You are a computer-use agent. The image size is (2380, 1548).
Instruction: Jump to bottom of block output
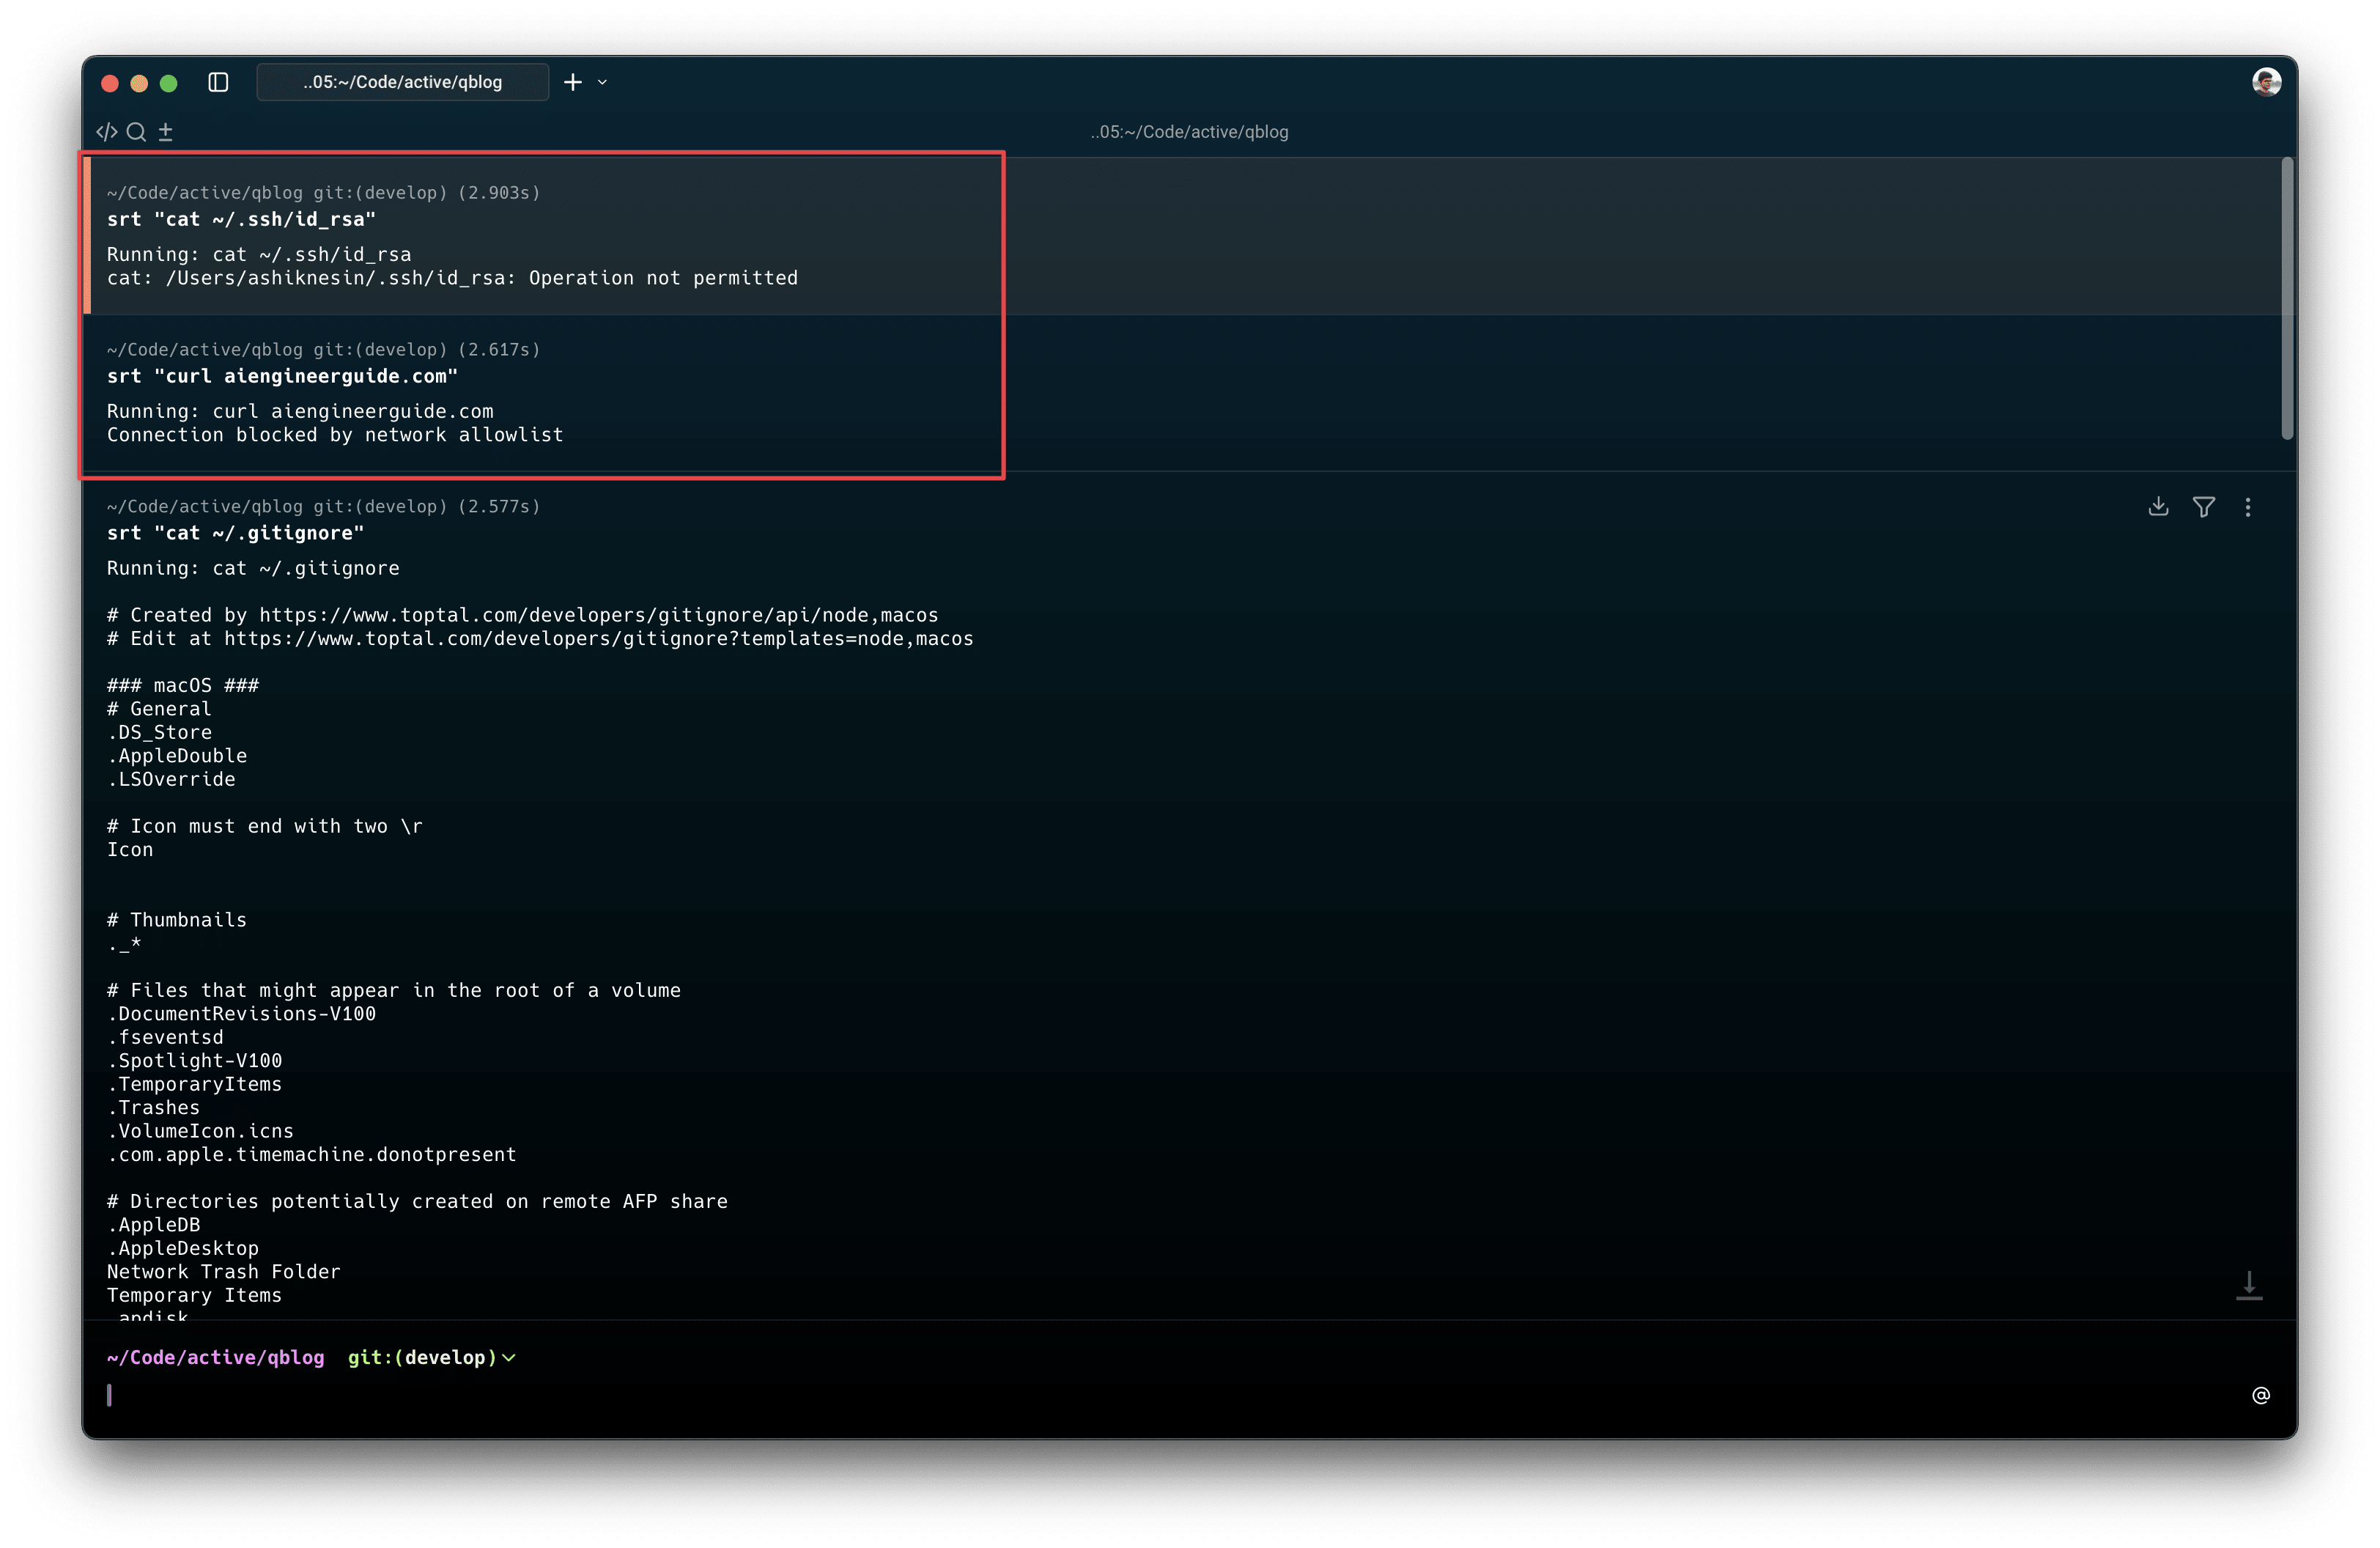pos(2249,1285)
